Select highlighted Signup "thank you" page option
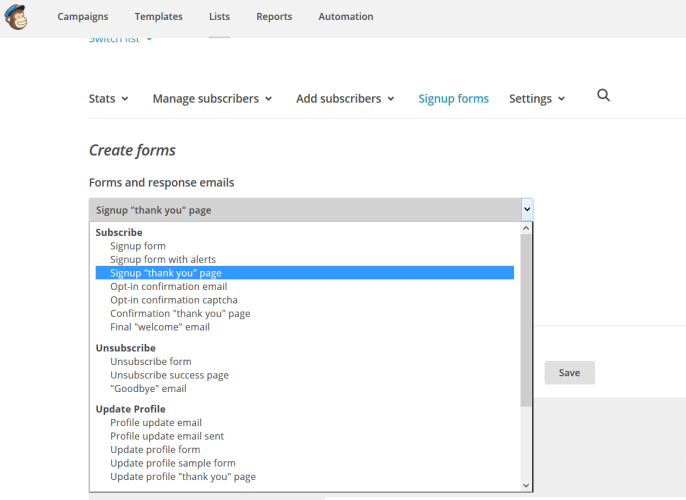Screen dimensions: 686x500 tap(304, 273)
